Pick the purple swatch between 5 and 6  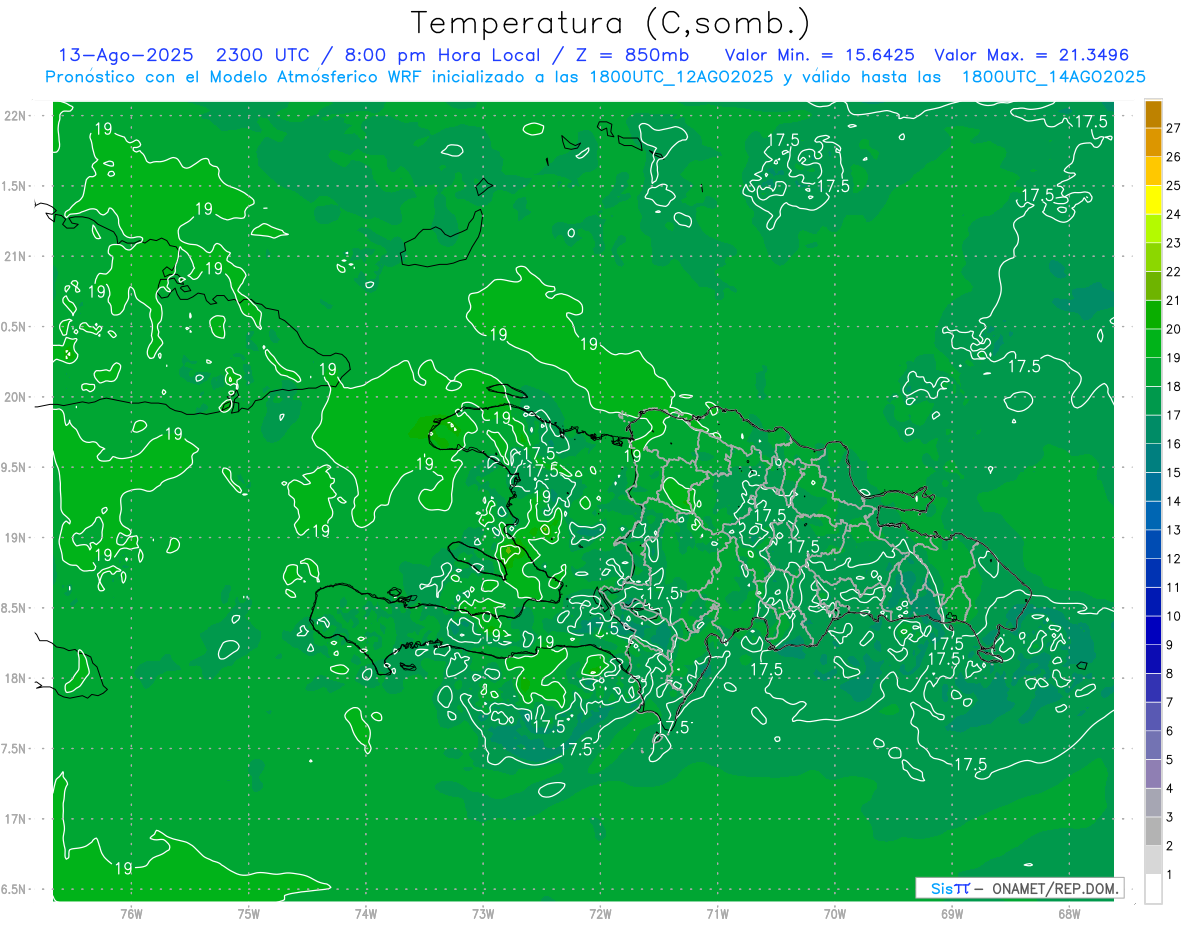(1153, 745)
